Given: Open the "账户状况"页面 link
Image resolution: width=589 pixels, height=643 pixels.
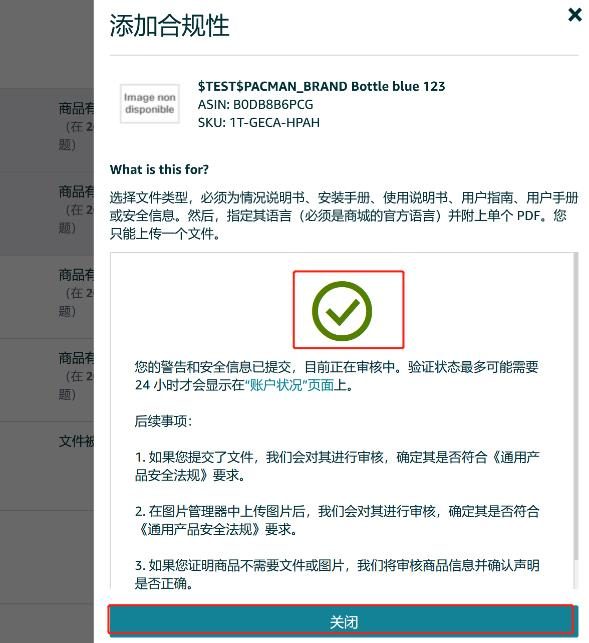Looking at the screenshot, I should click(289, 385).
